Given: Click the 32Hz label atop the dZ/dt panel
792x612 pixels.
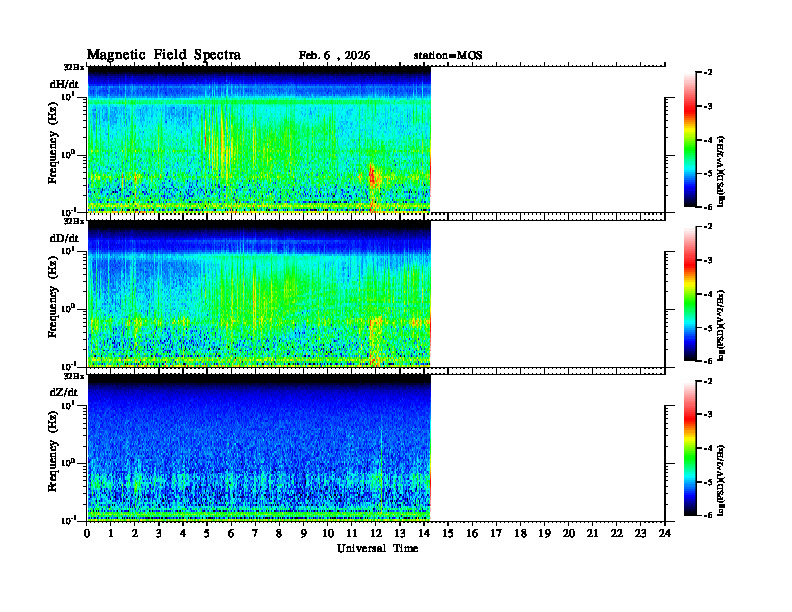Looking at the screenshot, I should [x=74, y=376].
